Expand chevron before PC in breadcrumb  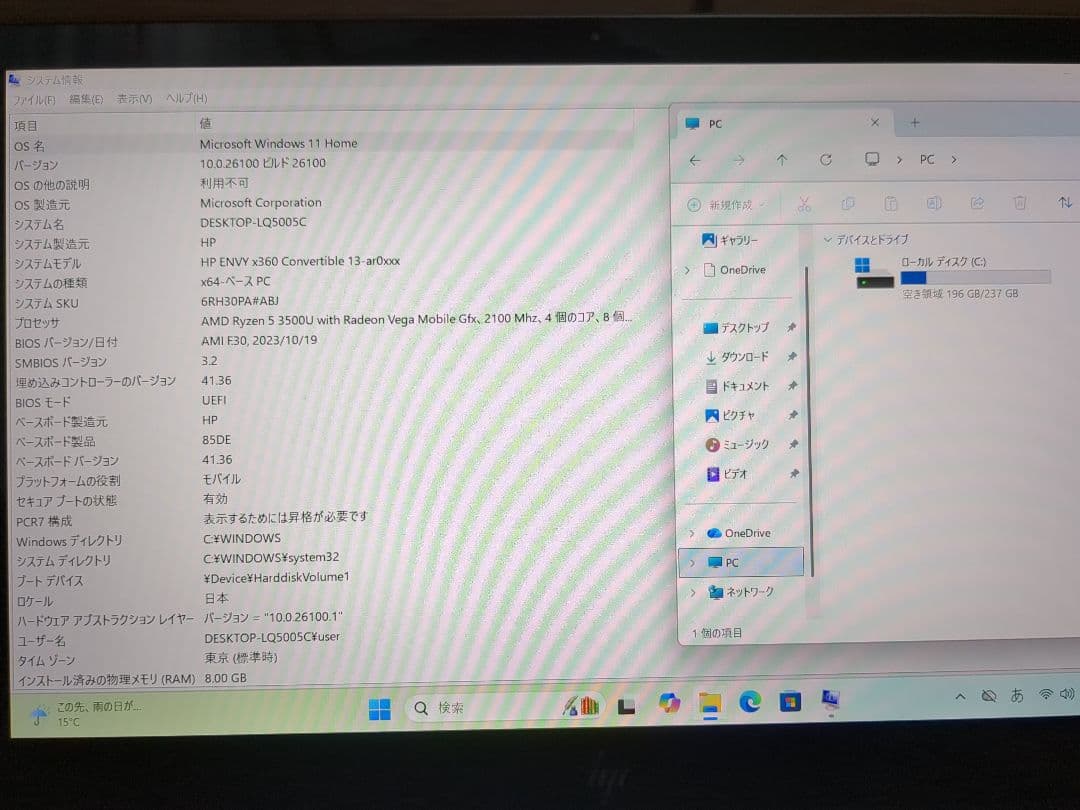[900, 160]
